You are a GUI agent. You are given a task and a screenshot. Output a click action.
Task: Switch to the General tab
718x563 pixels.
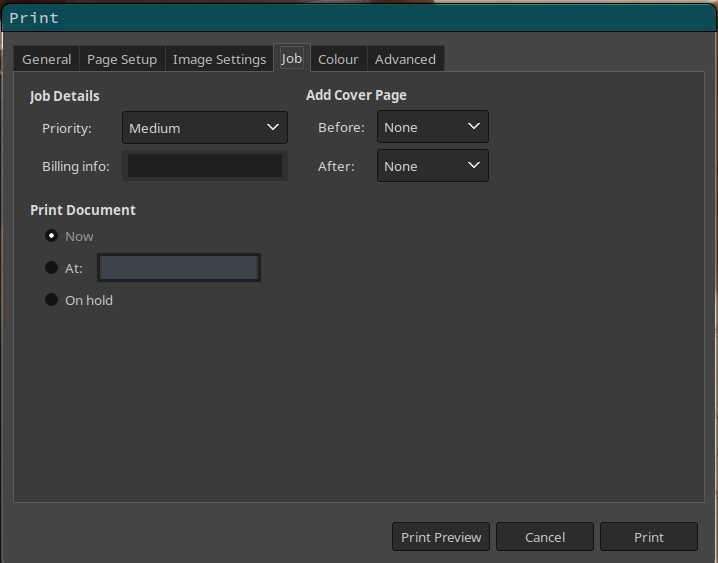click(x=47, y=59)
